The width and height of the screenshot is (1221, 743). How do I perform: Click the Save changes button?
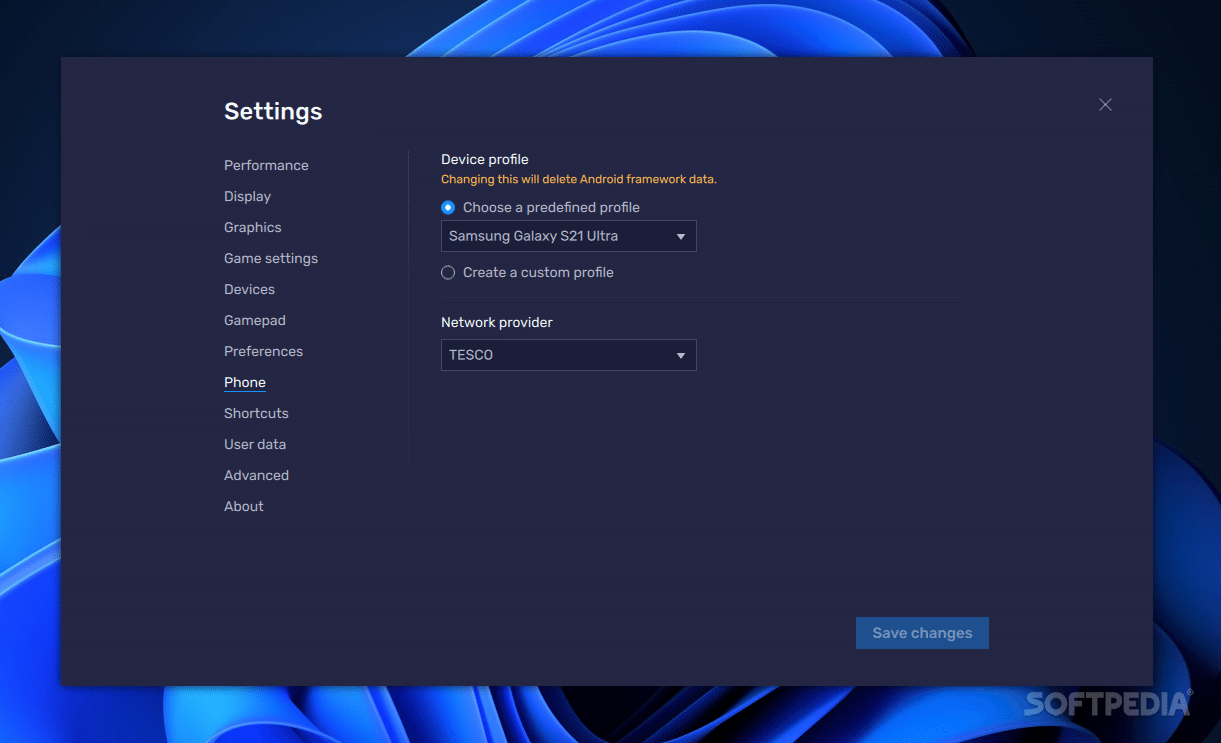pyautogui.click(x=922, y=633)
